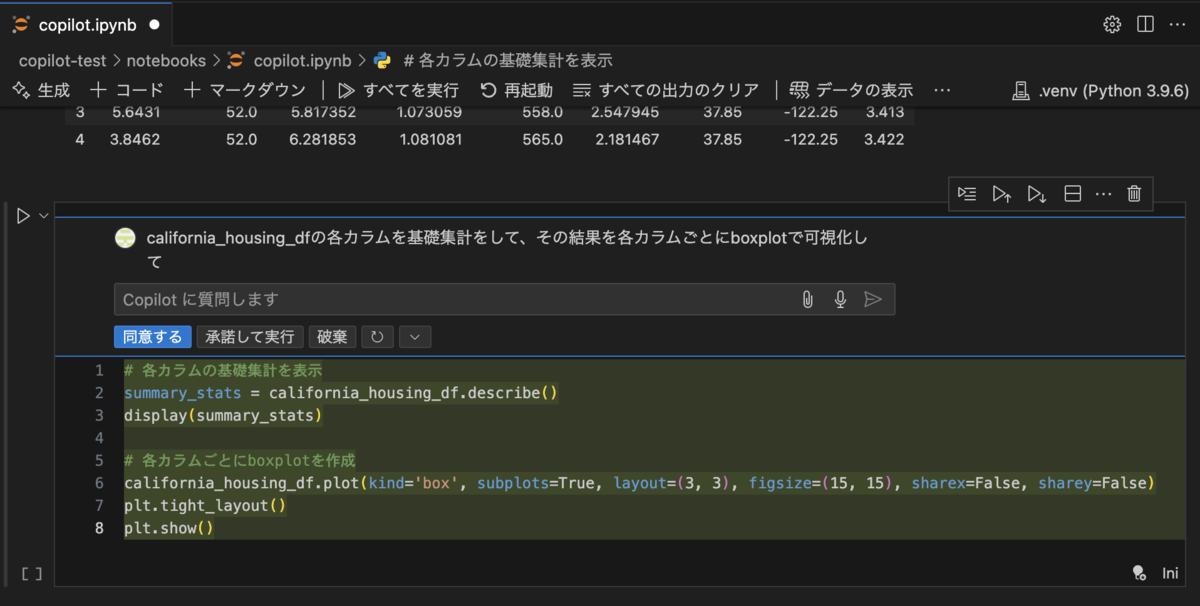Click the notebooks breadcrumb
This screenshot has height=606, width=1200.
click(166, 61)
